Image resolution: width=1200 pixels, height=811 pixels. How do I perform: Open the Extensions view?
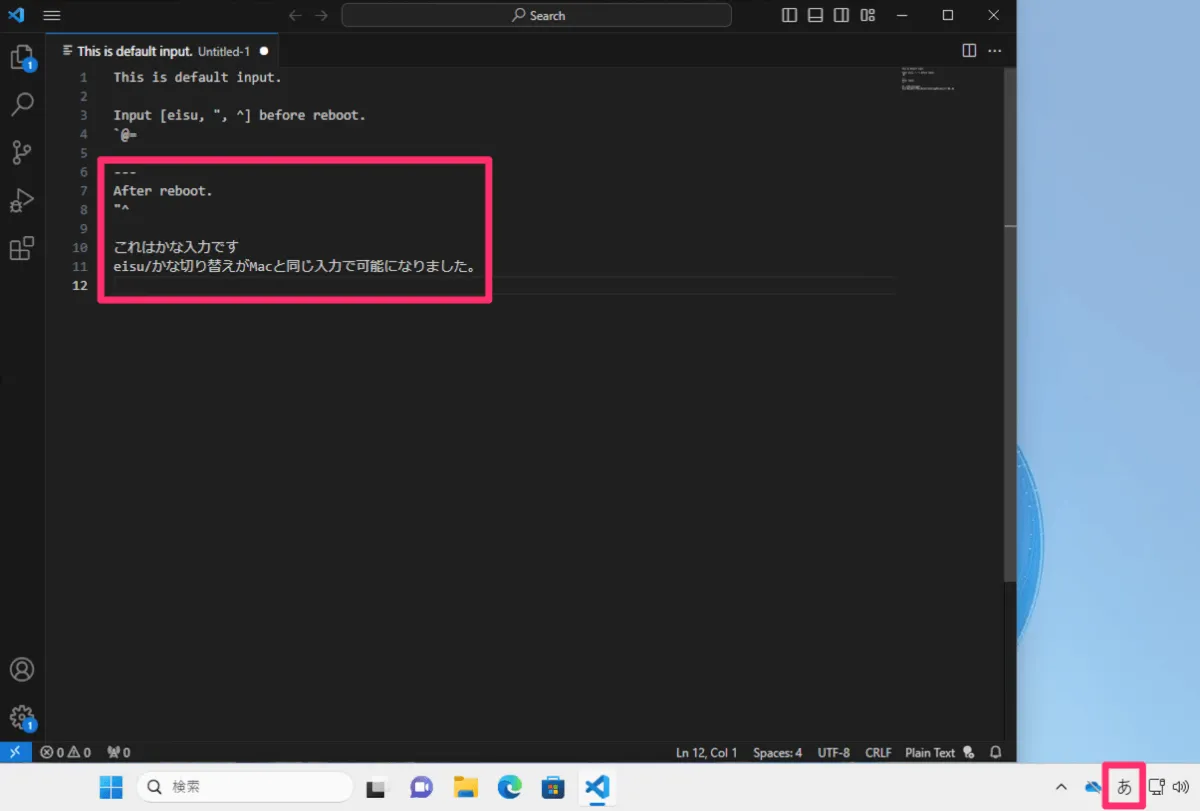(21, 248)
